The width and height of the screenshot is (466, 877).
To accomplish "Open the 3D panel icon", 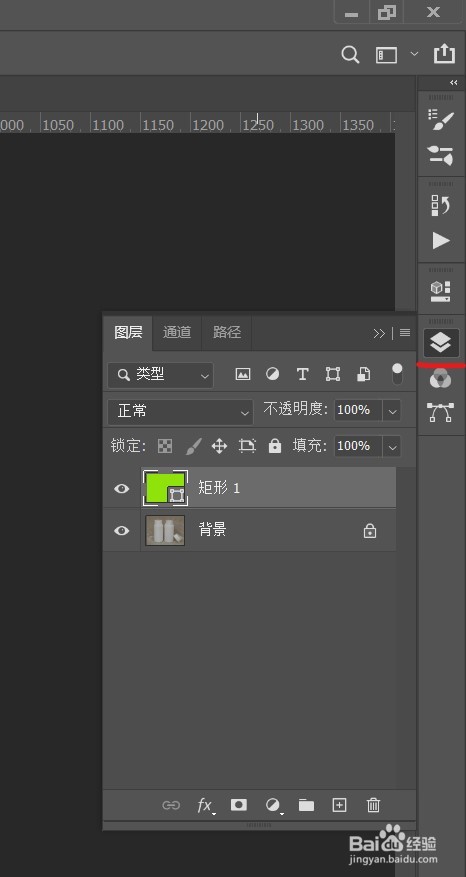I will point(441,291).
